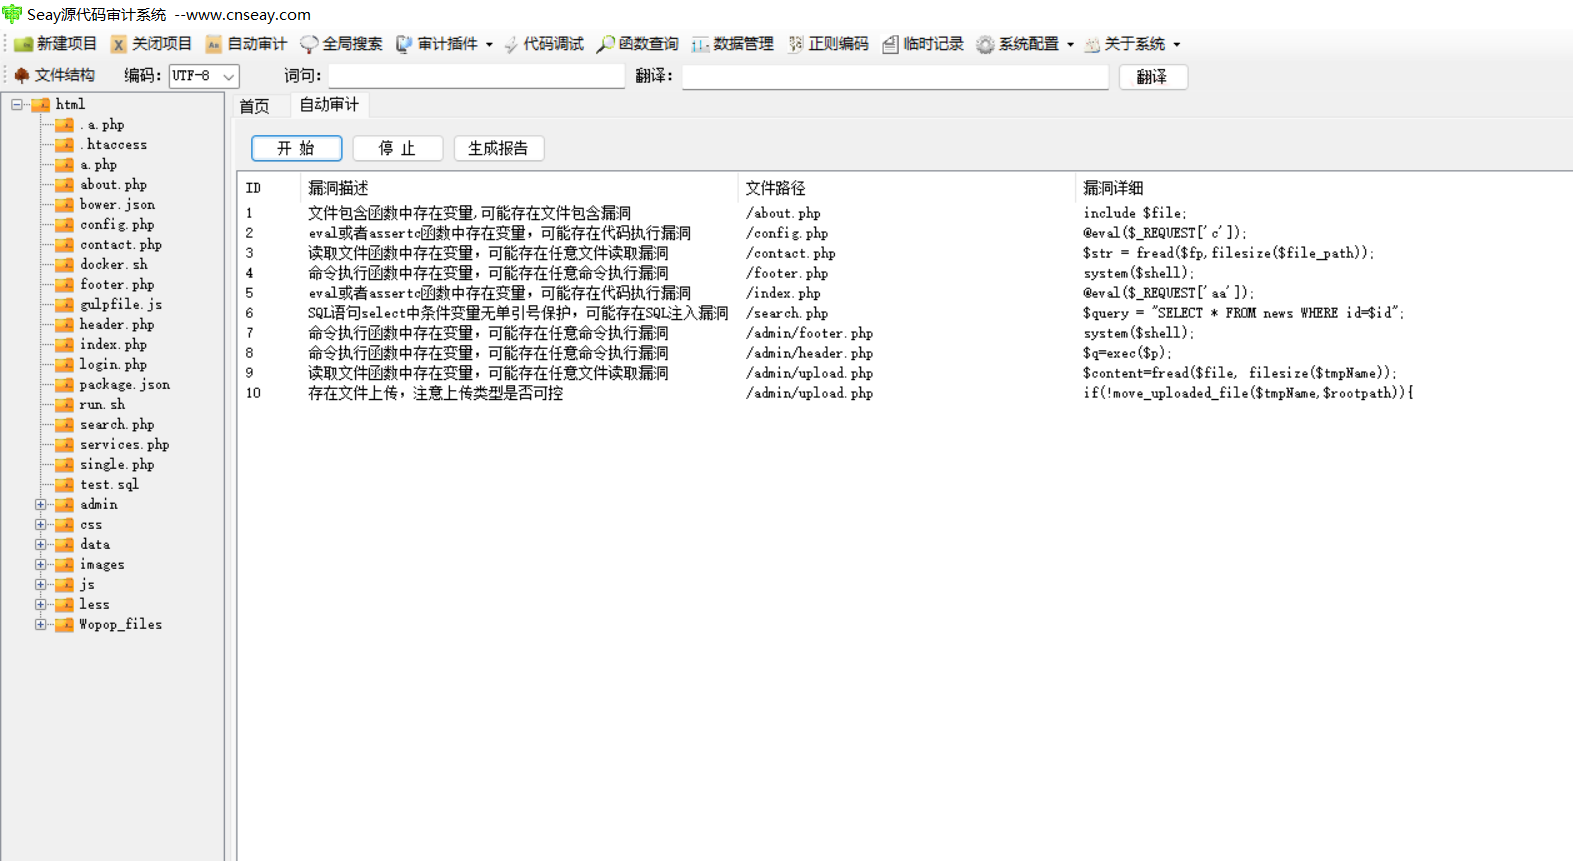Viewport: 1573px width, 861px height.
Task: Select config.php in file tree
Action: click(117, 224)
